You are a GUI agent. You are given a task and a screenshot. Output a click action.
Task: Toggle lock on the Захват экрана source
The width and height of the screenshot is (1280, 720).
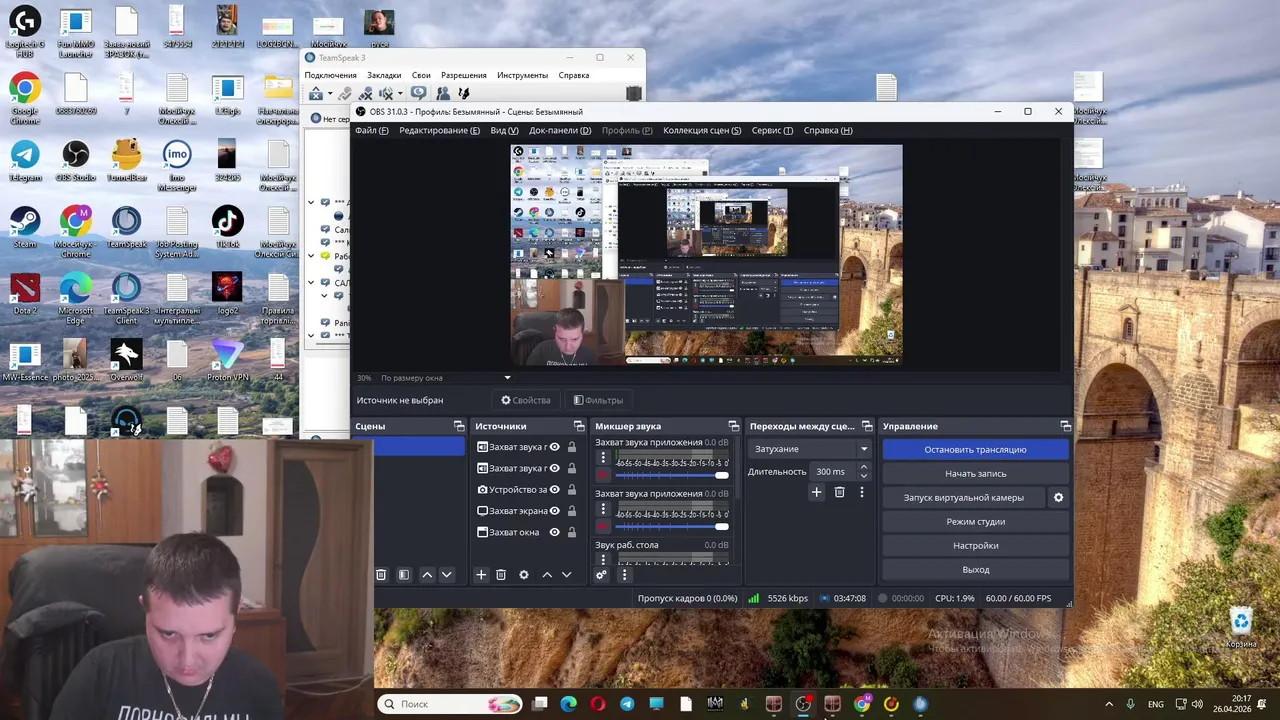pyautogui.click(x=572, y=511)
